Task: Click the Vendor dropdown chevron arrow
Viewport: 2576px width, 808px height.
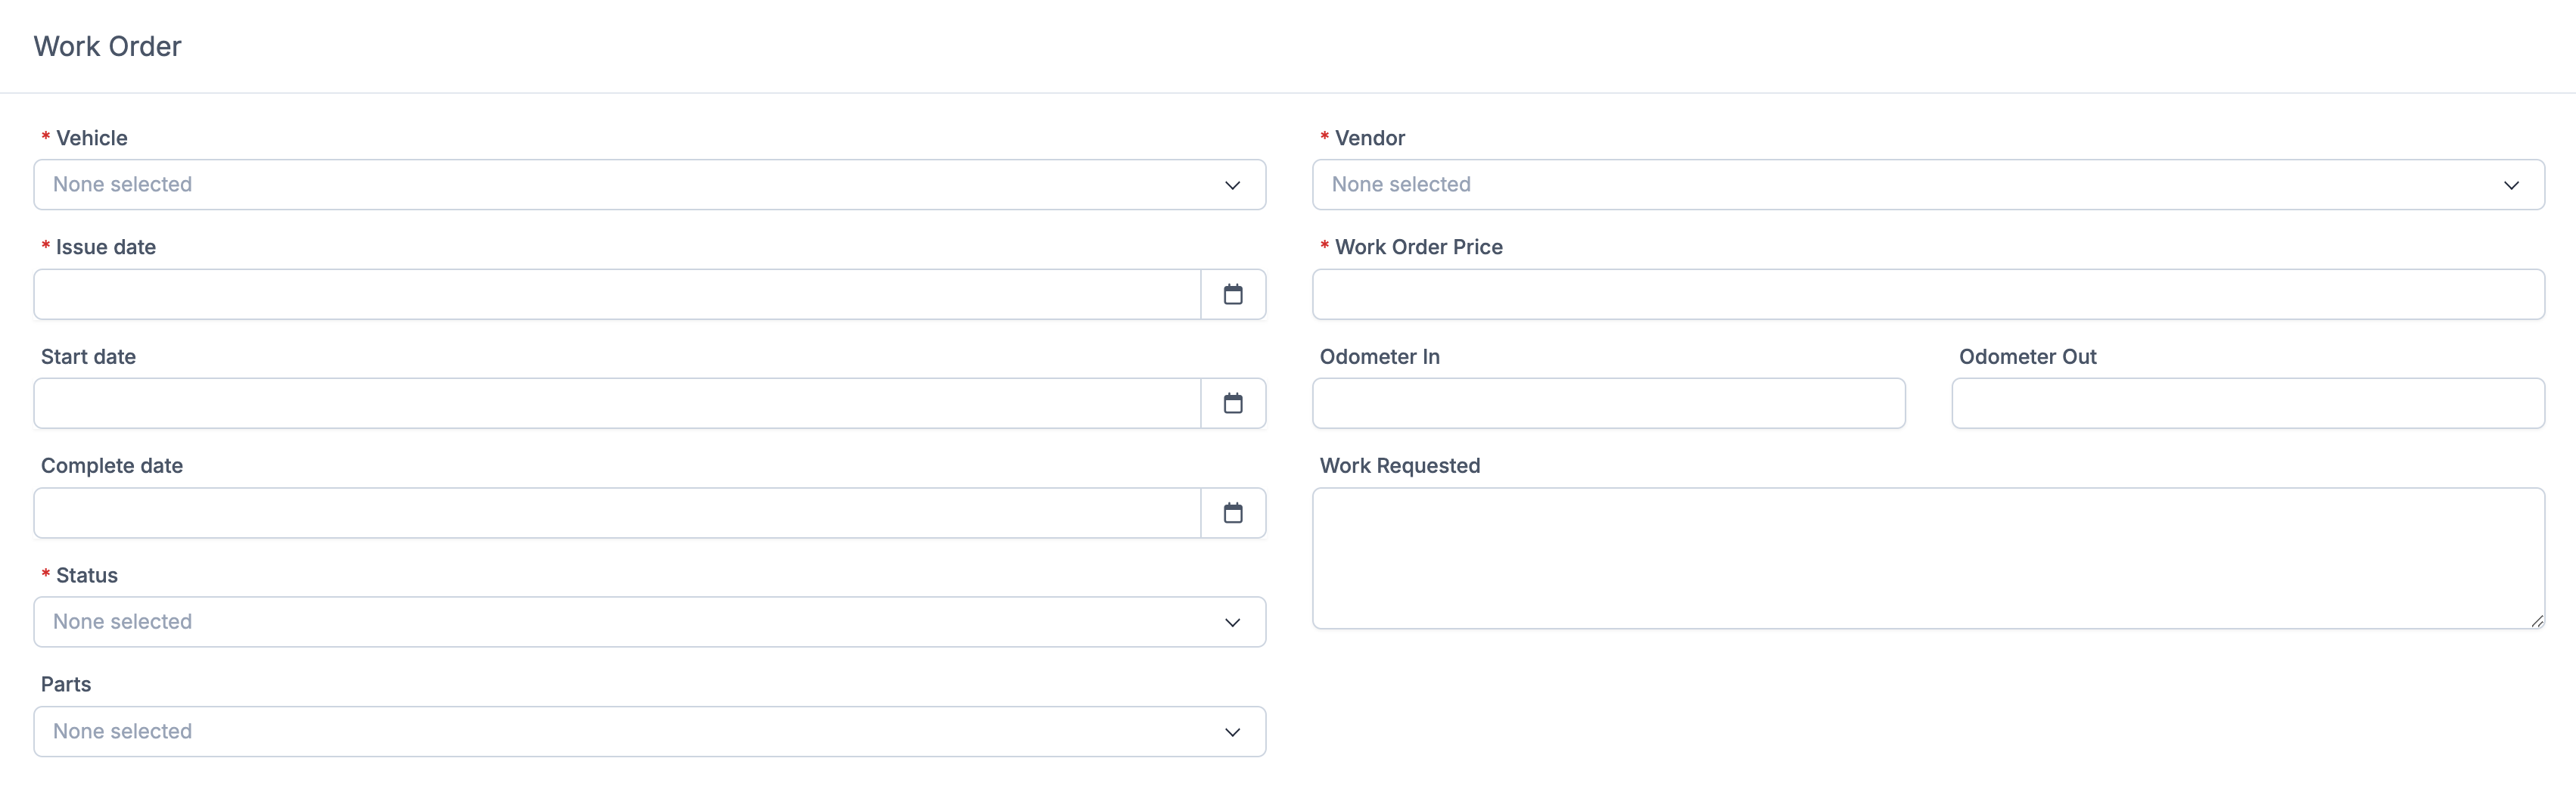Action: click(x=2511, y=185)
